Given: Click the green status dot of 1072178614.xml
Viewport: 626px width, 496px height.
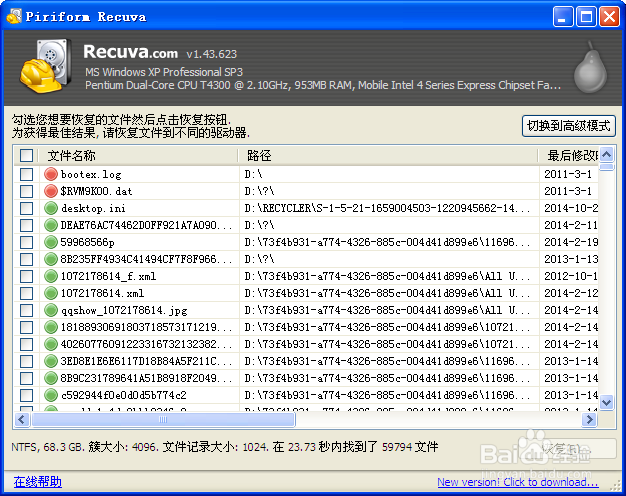Looking at the screenshot, I should (x=51, y=293).
